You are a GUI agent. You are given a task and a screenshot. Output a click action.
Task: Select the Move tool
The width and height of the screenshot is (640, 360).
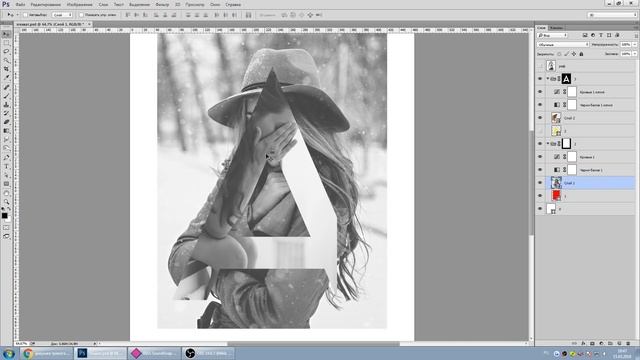(6, 34)
